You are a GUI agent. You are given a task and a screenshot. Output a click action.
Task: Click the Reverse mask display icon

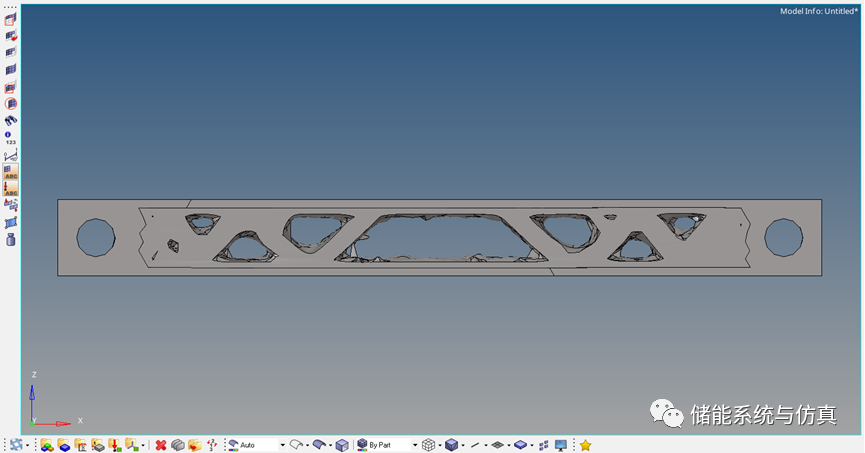coord(10,36)
